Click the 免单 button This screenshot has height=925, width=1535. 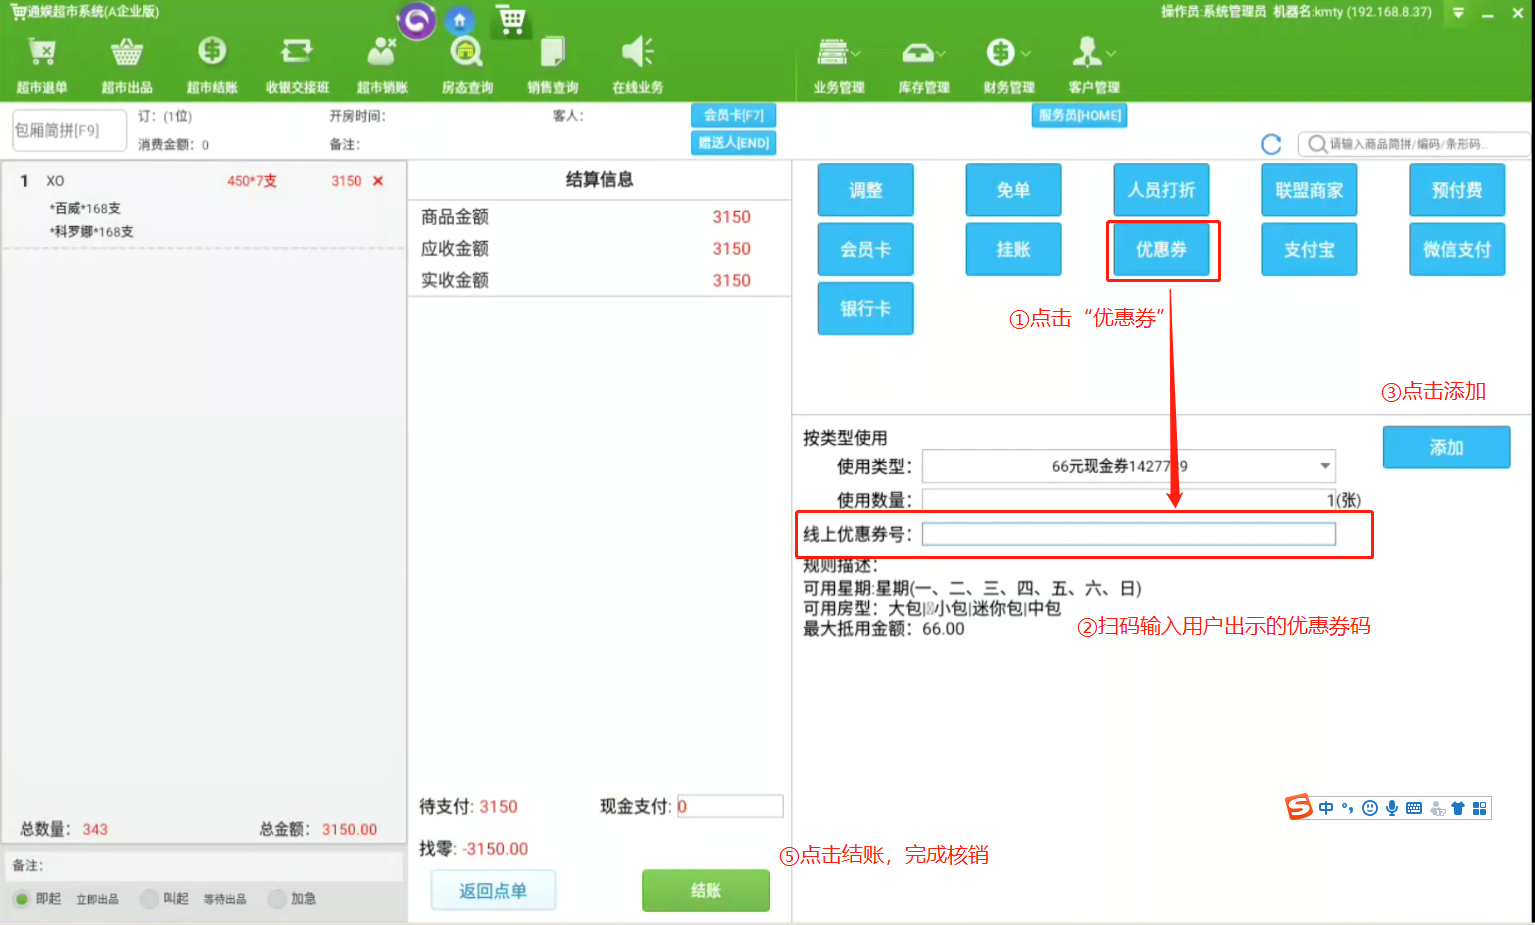coord(1013,190)
